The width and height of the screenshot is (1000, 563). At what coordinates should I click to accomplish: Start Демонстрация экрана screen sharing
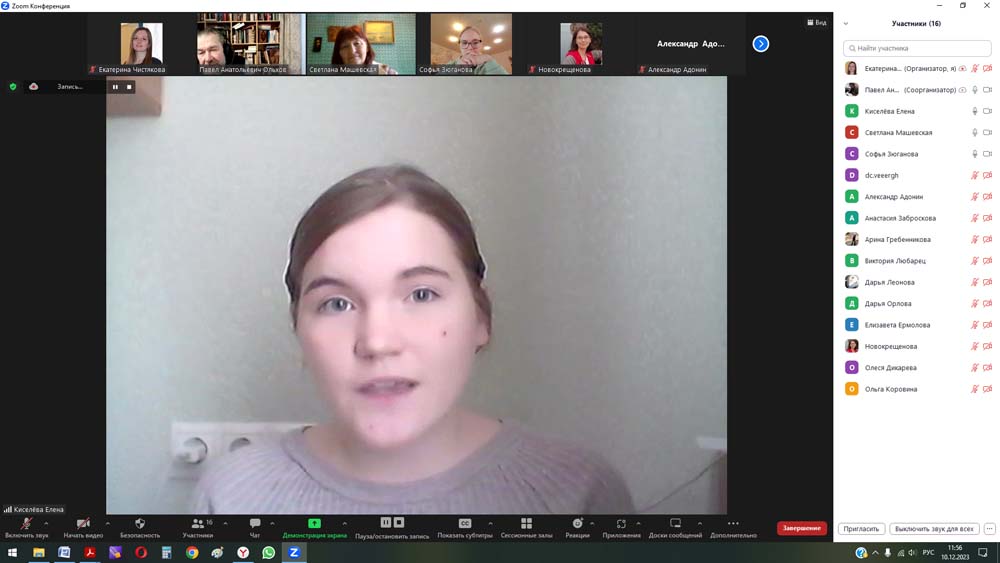point(314,523)
